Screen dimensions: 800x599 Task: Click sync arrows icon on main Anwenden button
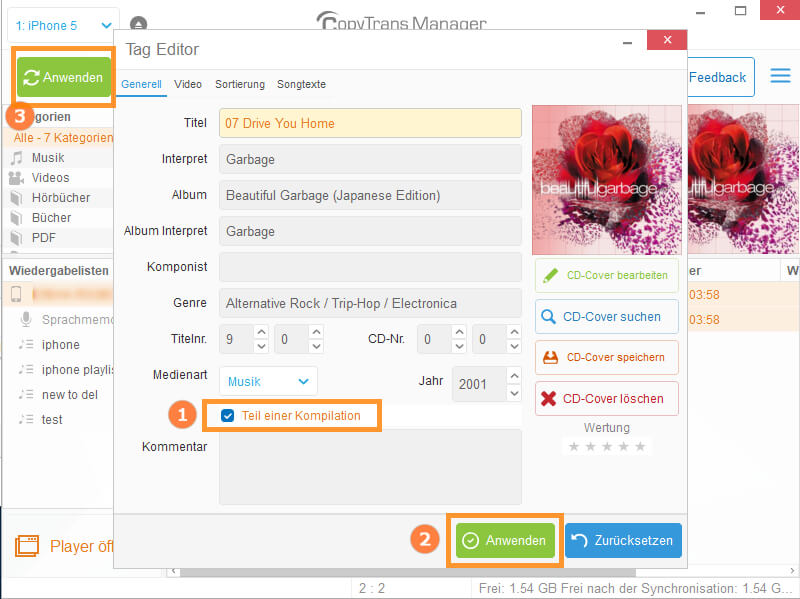click(x=31, y=78)
